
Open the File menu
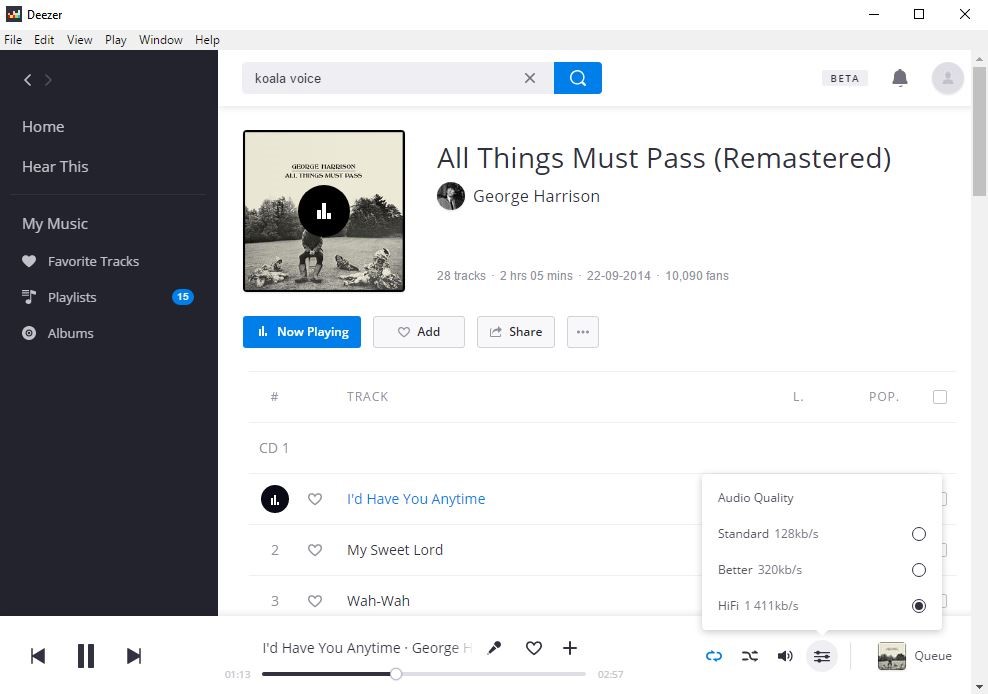coord(13,40)
